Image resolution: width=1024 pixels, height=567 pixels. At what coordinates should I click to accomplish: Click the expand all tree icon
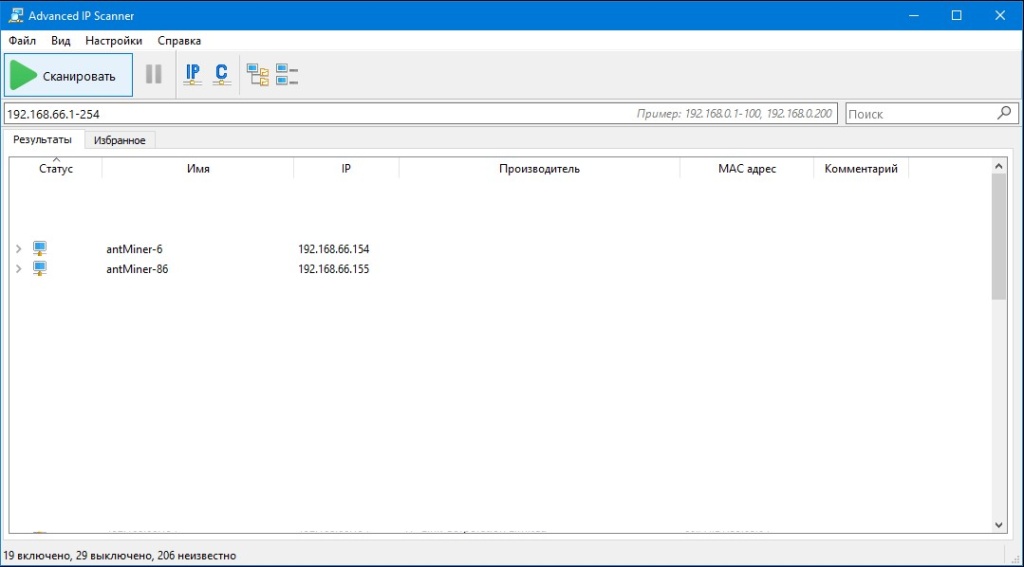(257, 74)
